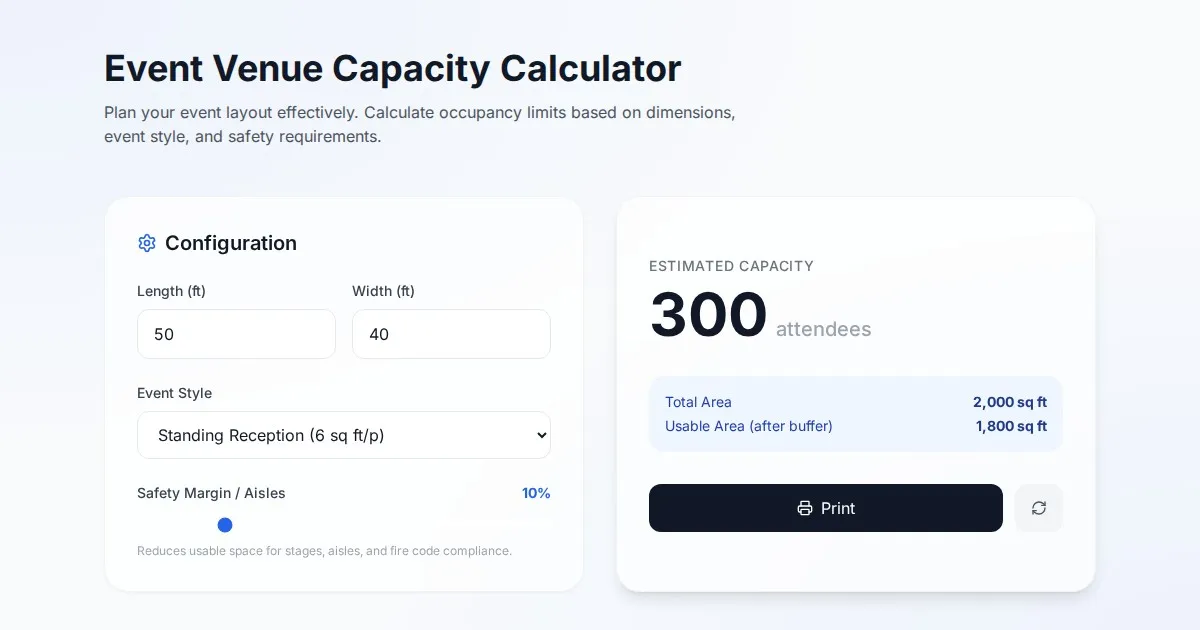
Task: Click the printer icon on Print button
Action: 805,508
